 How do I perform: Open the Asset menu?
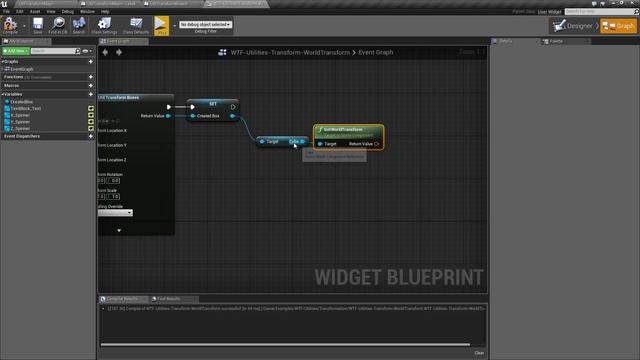point(35,11)
